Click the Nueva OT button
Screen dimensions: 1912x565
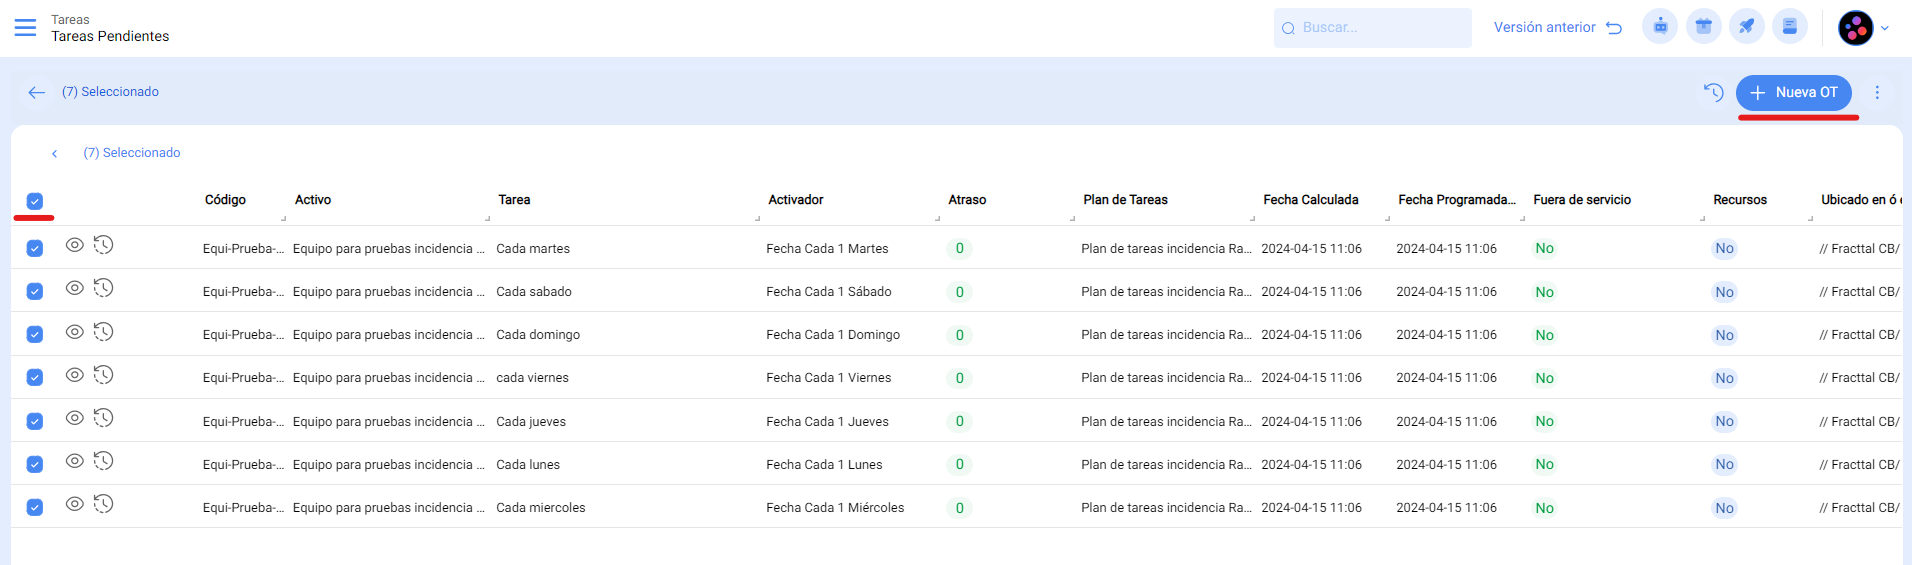[x=1793, y=92]
